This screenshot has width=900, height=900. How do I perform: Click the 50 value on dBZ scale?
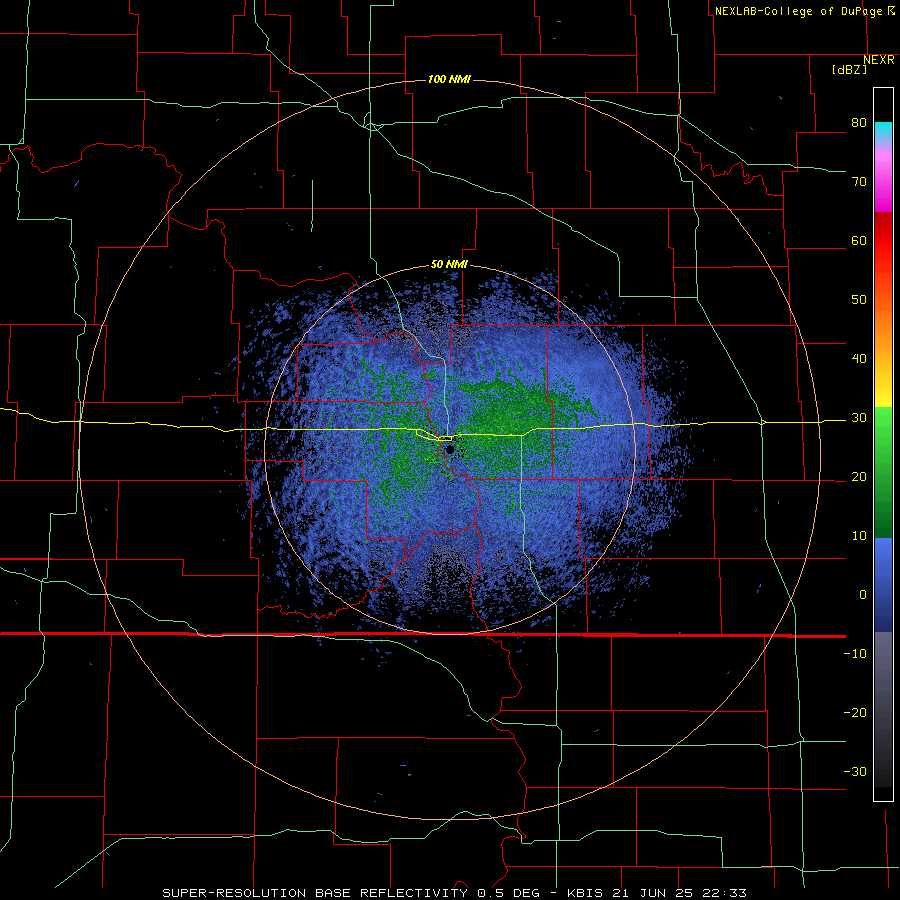[859, 300]
